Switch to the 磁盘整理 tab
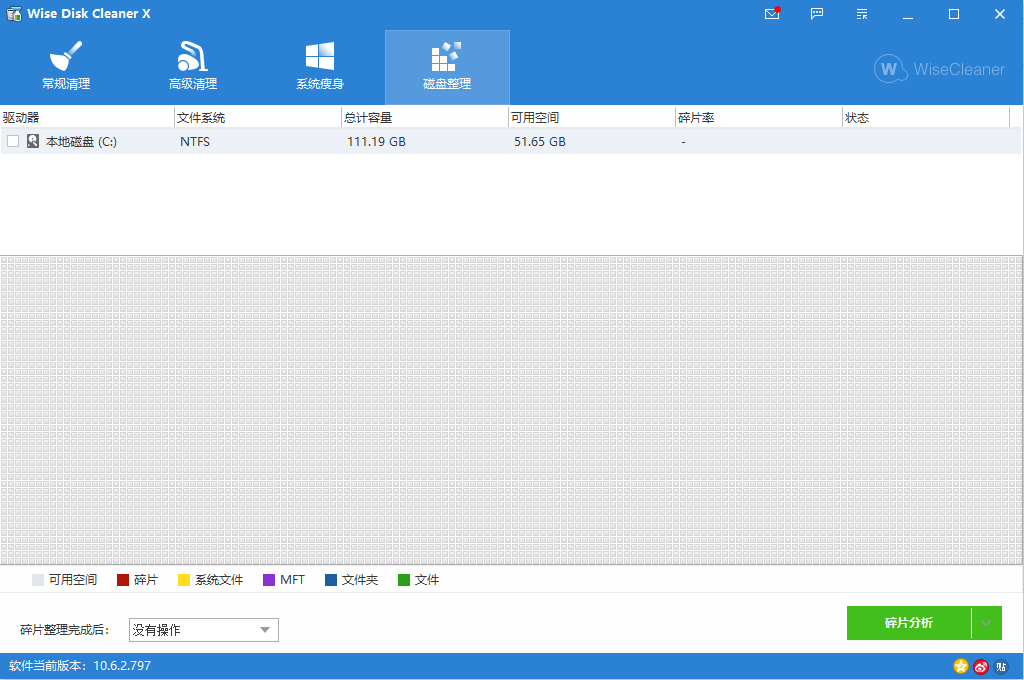This screenshot has width=1024, height=680. click(447, 66)
